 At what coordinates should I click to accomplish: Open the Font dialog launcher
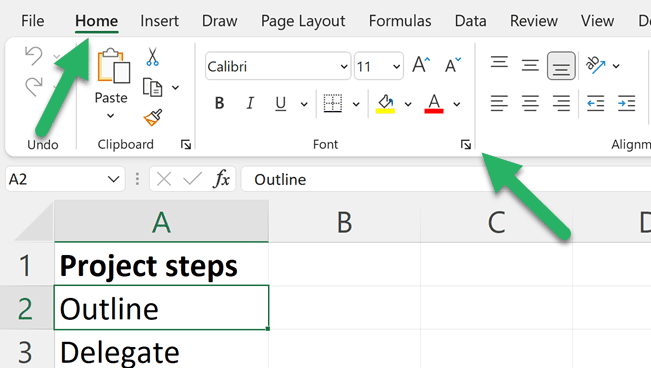coord(465,145)
